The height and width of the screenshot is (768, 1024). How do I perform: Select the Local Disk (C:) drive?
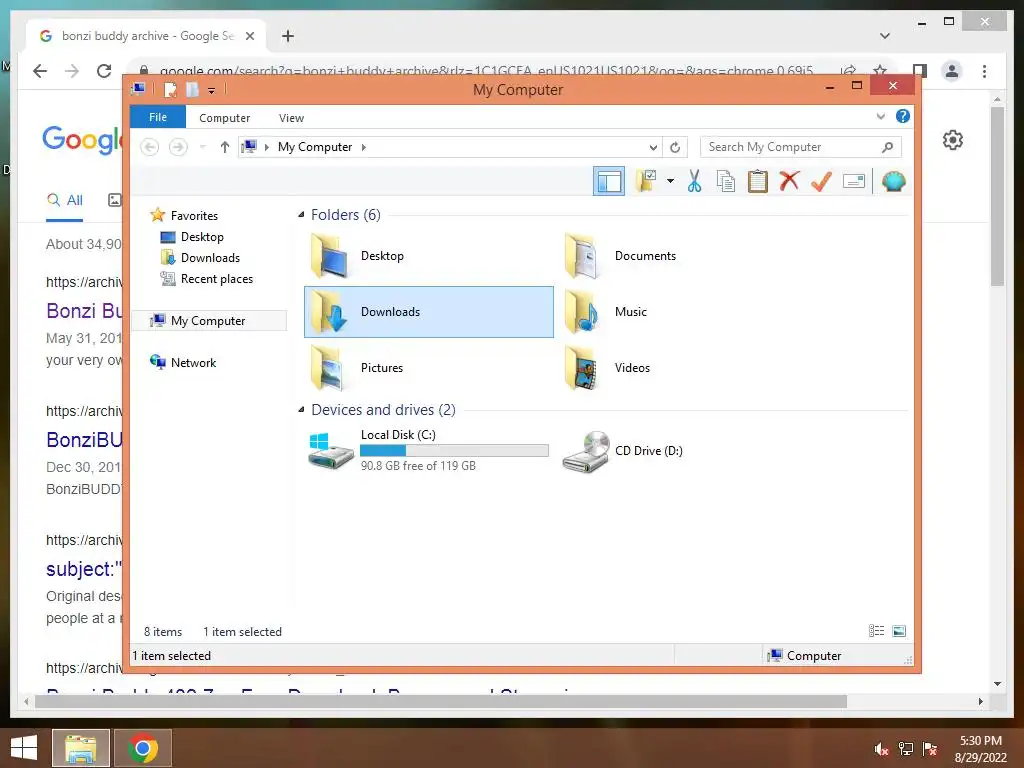[428, 451]
